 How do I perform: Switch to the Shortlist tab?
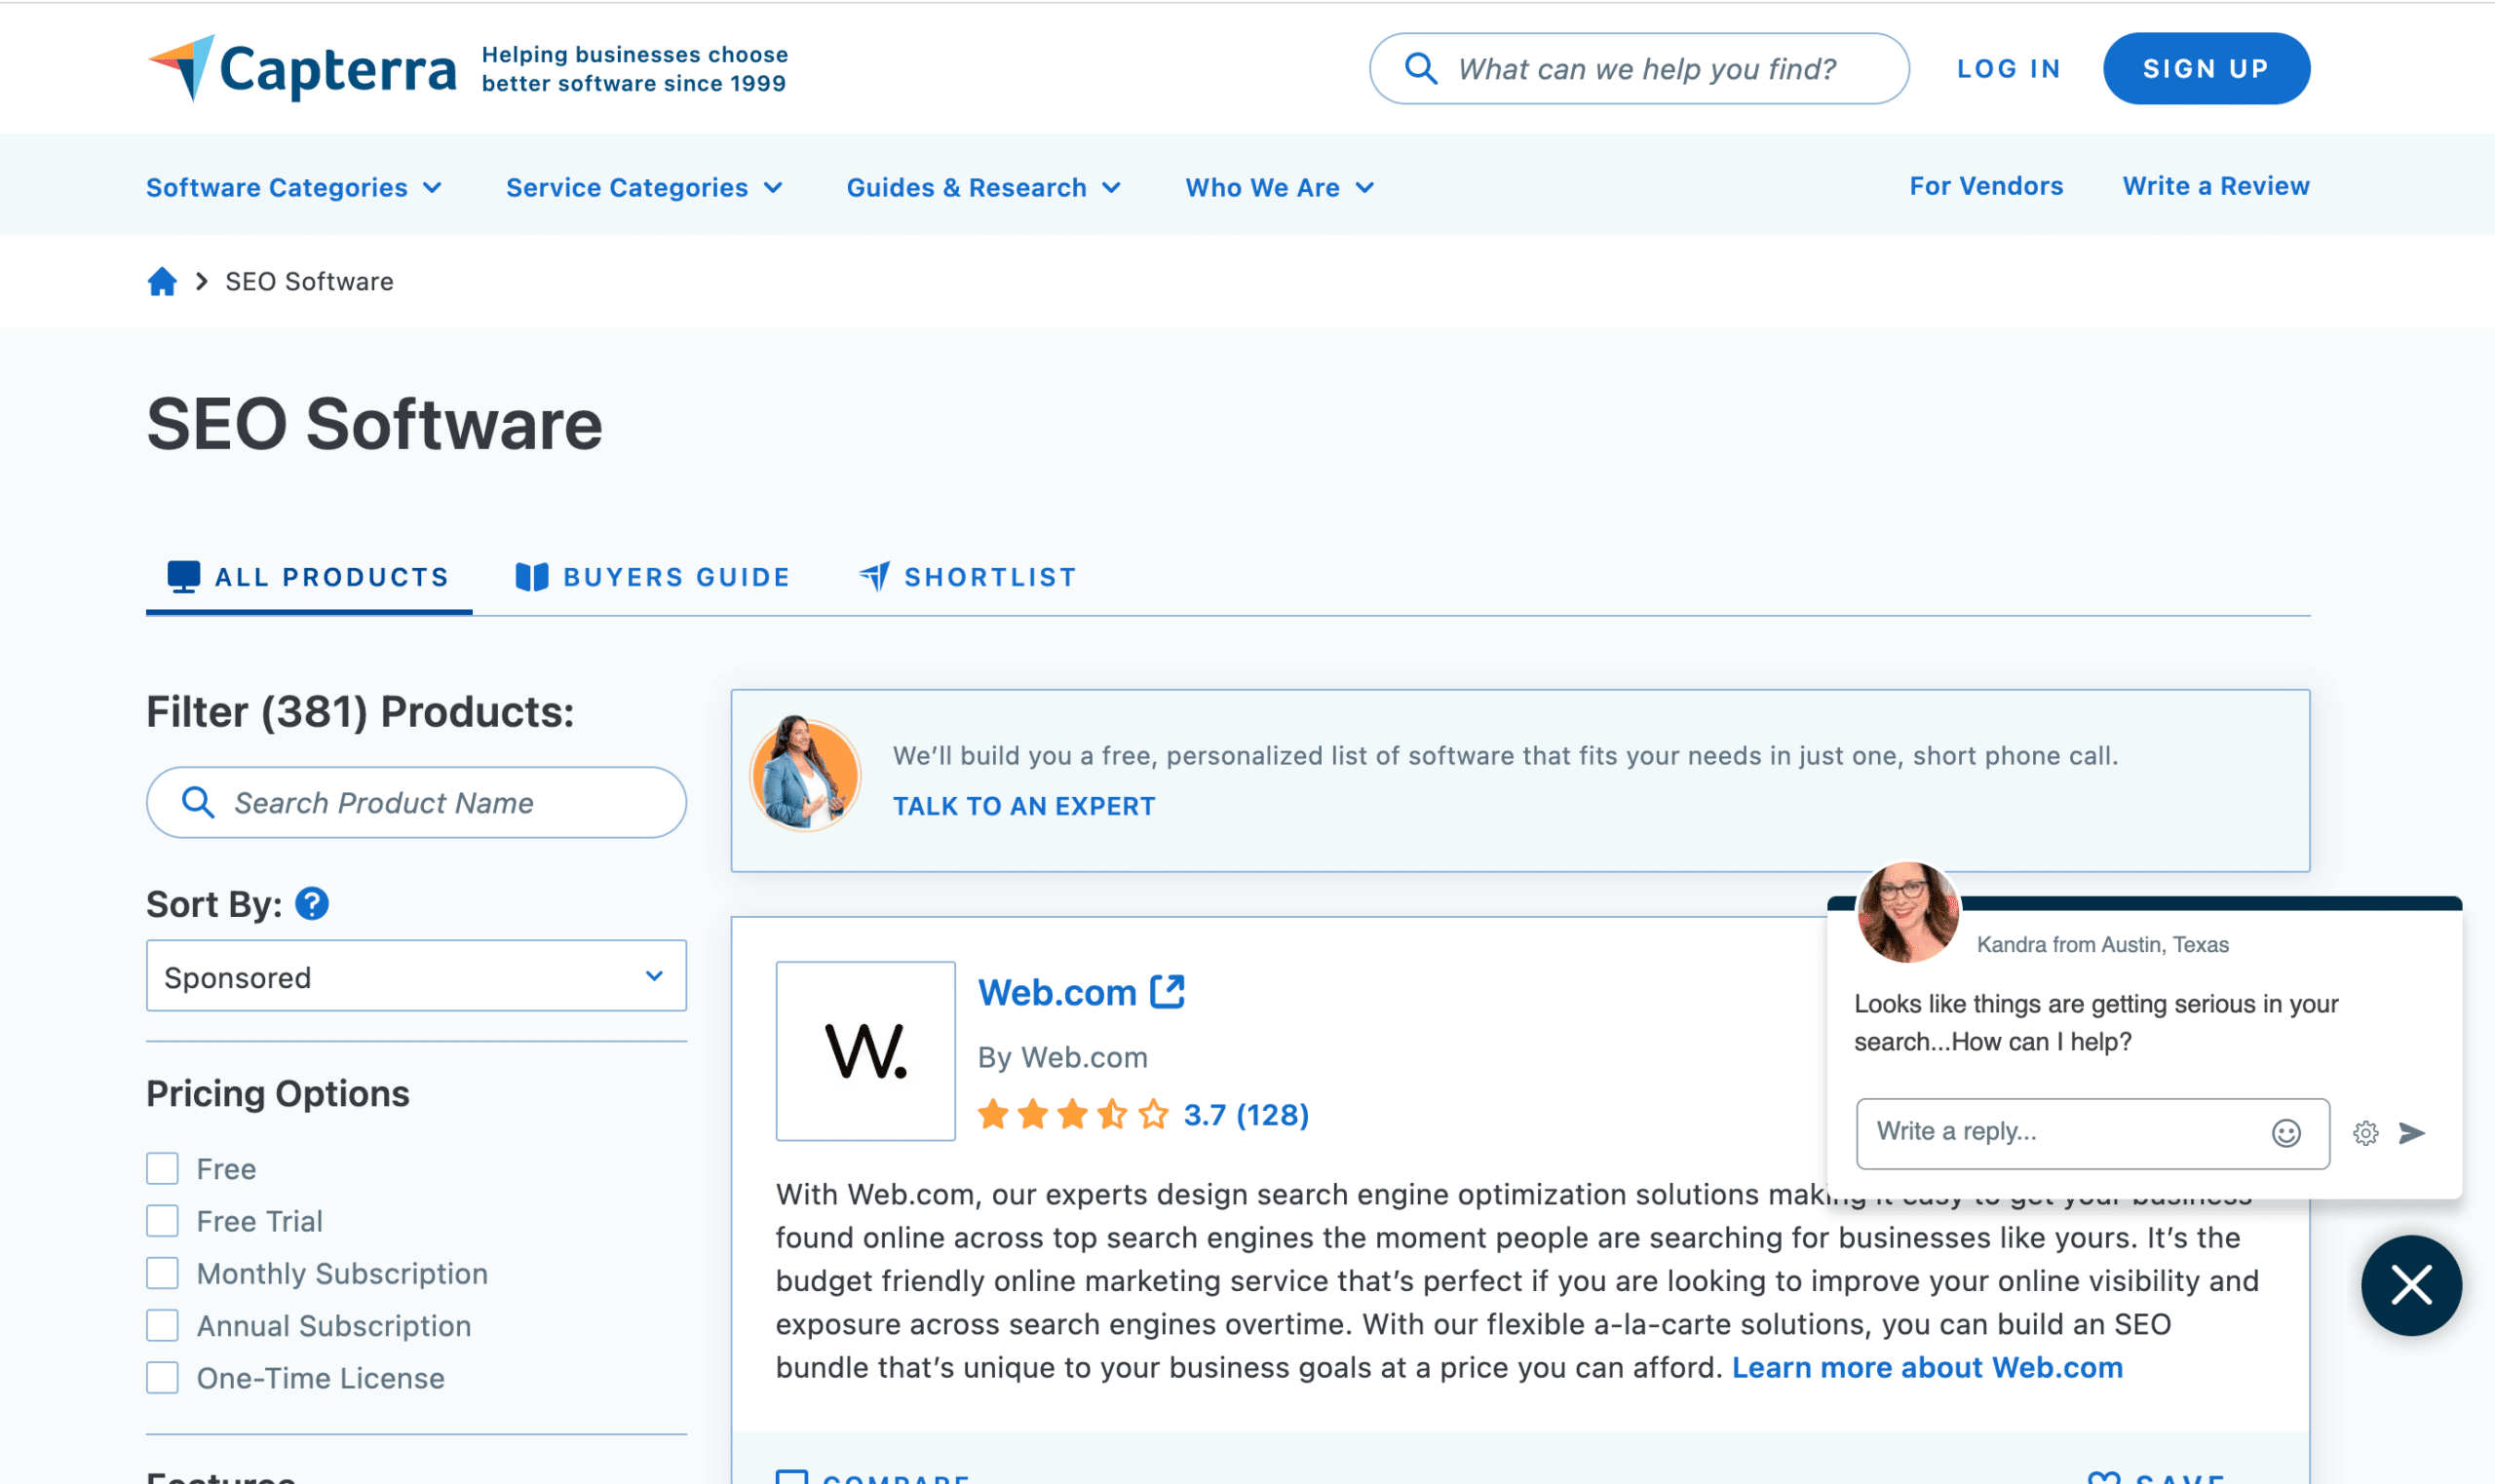pos(968,577)
